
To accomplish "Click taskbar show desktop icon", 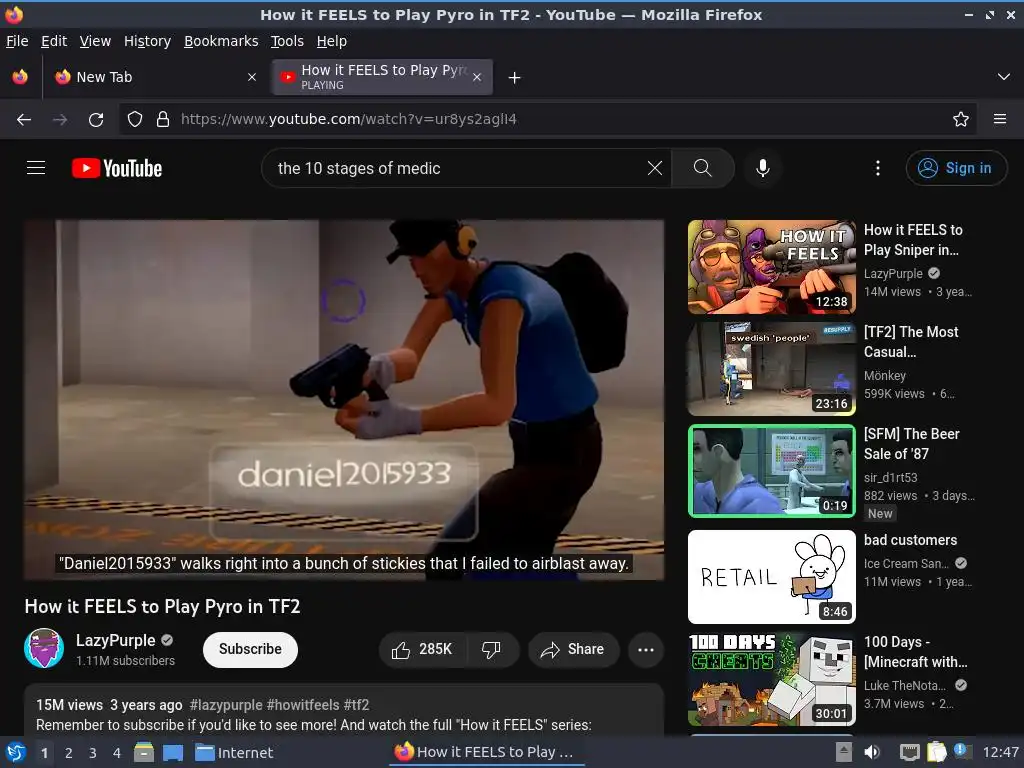I will (x=173, y=752).
